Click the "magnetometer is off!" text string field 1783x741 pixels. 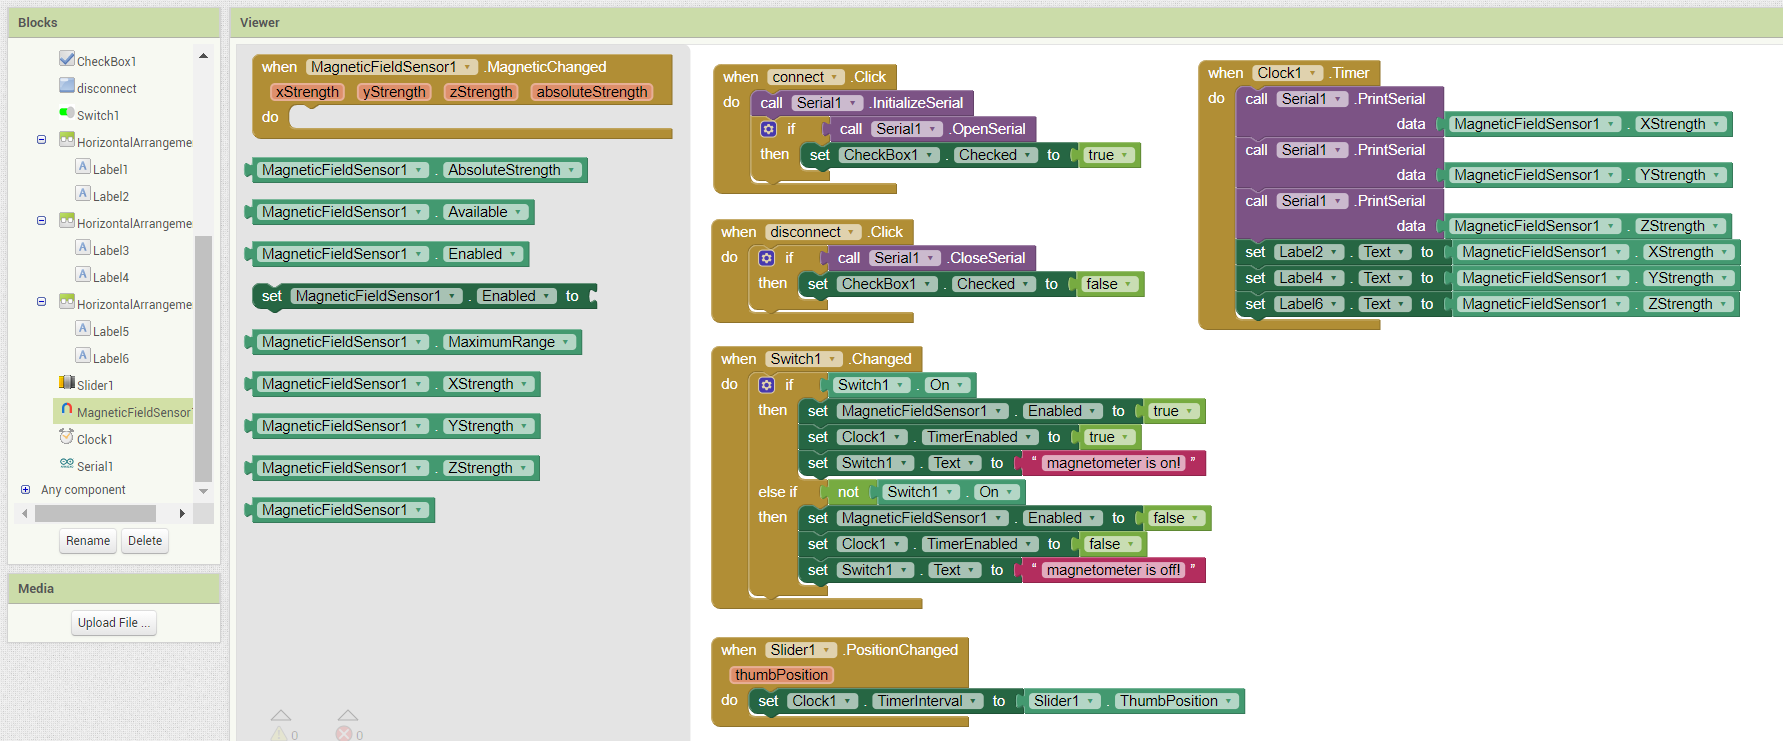coord(1114,570)
